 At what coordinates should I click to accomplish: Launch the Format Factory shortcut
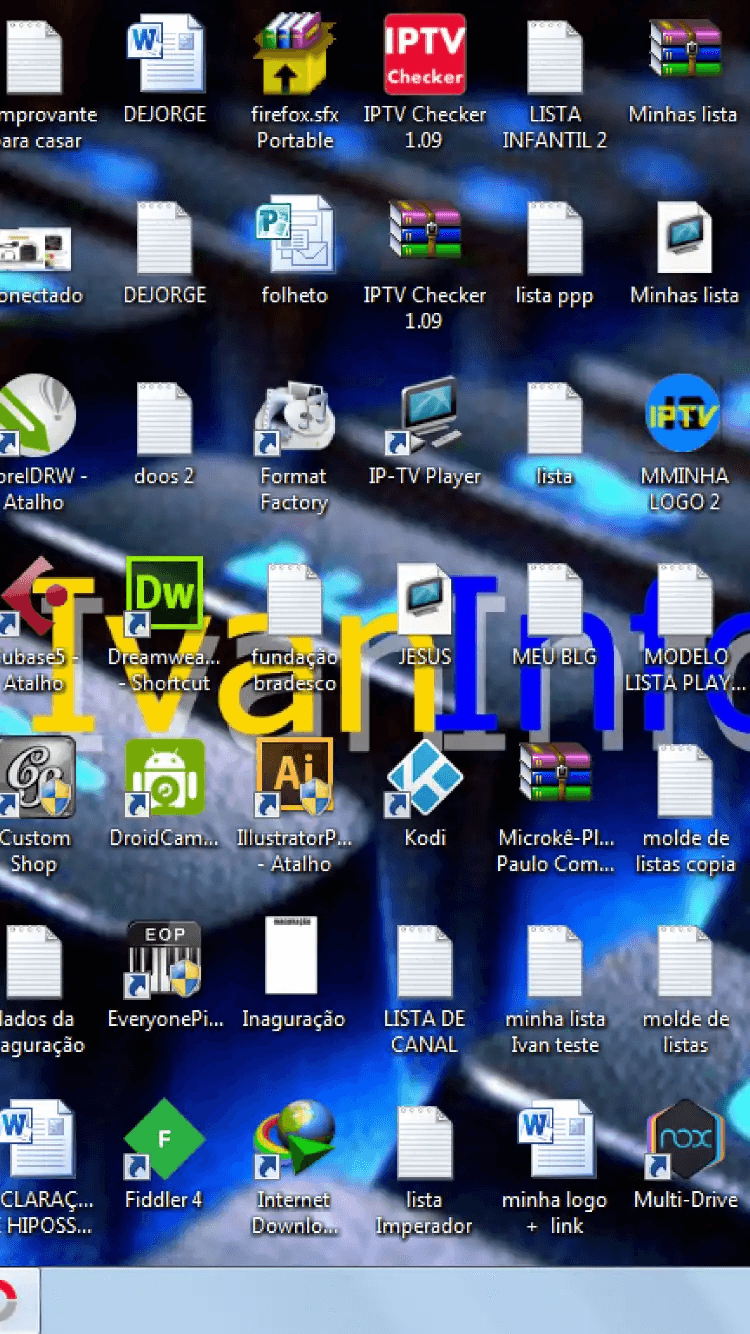pyautogui.click(x=295, y=418)
